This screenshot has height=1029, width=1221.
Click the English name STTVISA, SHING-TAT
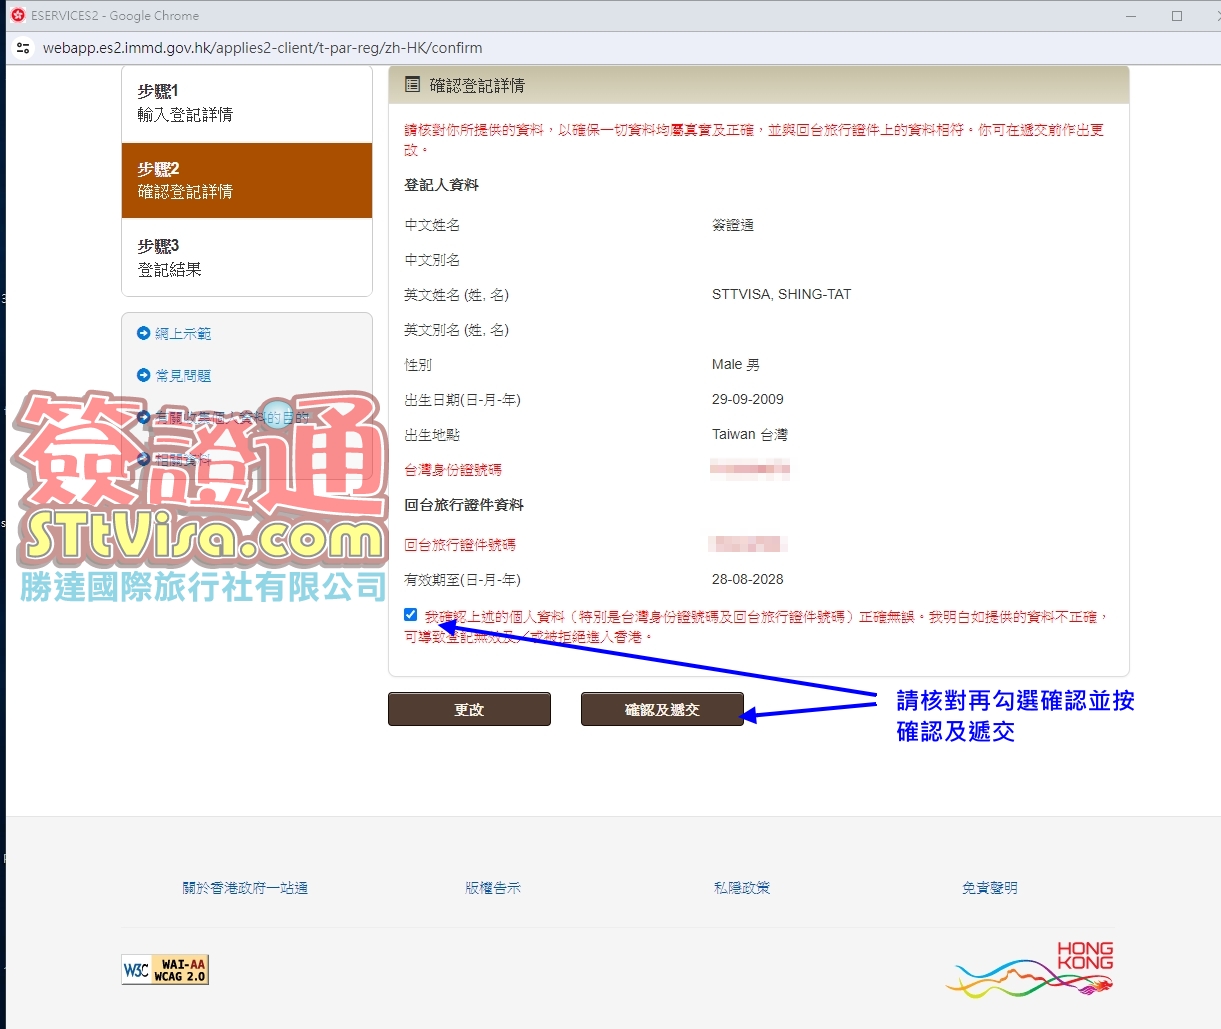click(x=782, y=294)
